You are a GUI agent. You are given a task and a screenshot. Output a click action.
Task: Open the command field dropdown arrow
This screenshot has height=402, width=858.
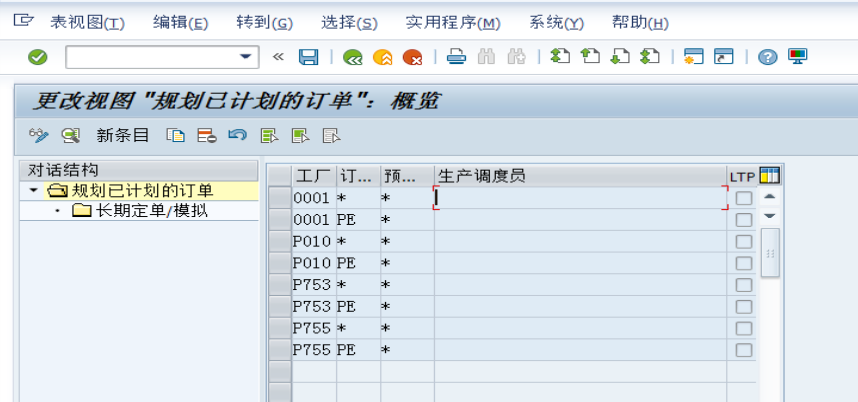point(245,57)
